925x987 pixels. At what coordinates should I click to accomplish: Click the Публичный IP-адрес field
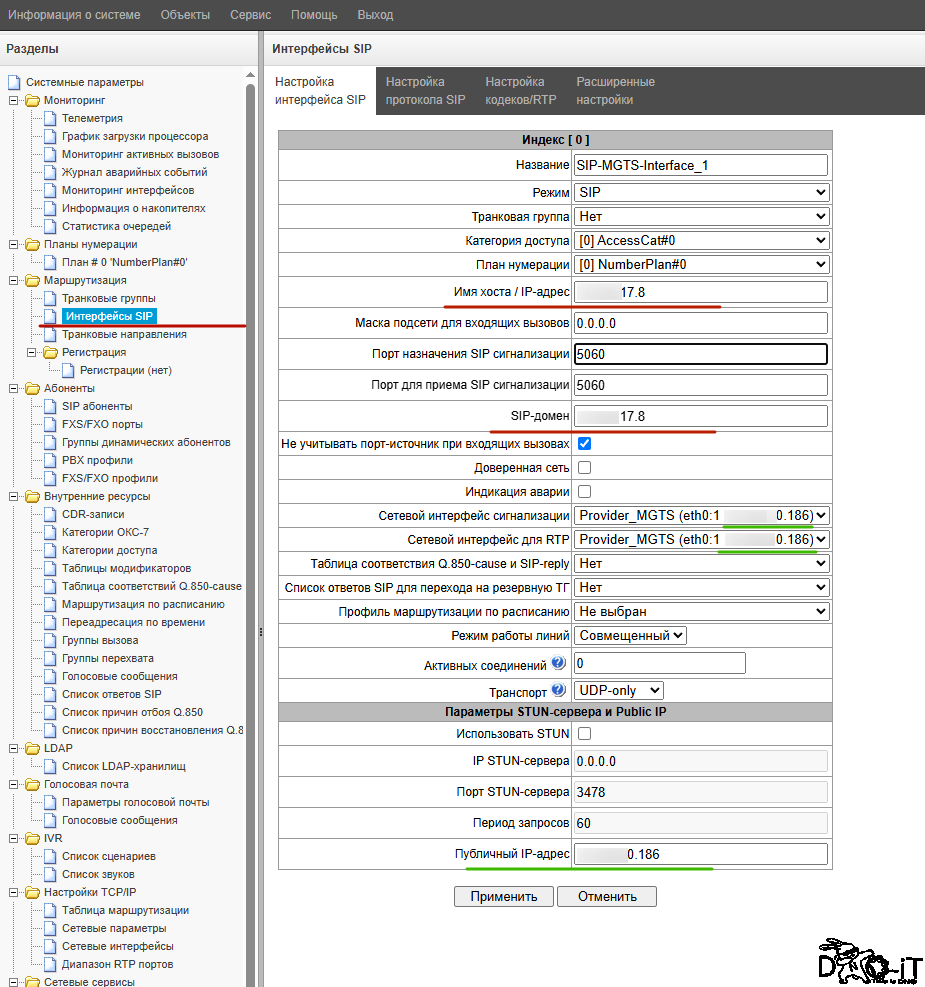click(x=701, y=854)
